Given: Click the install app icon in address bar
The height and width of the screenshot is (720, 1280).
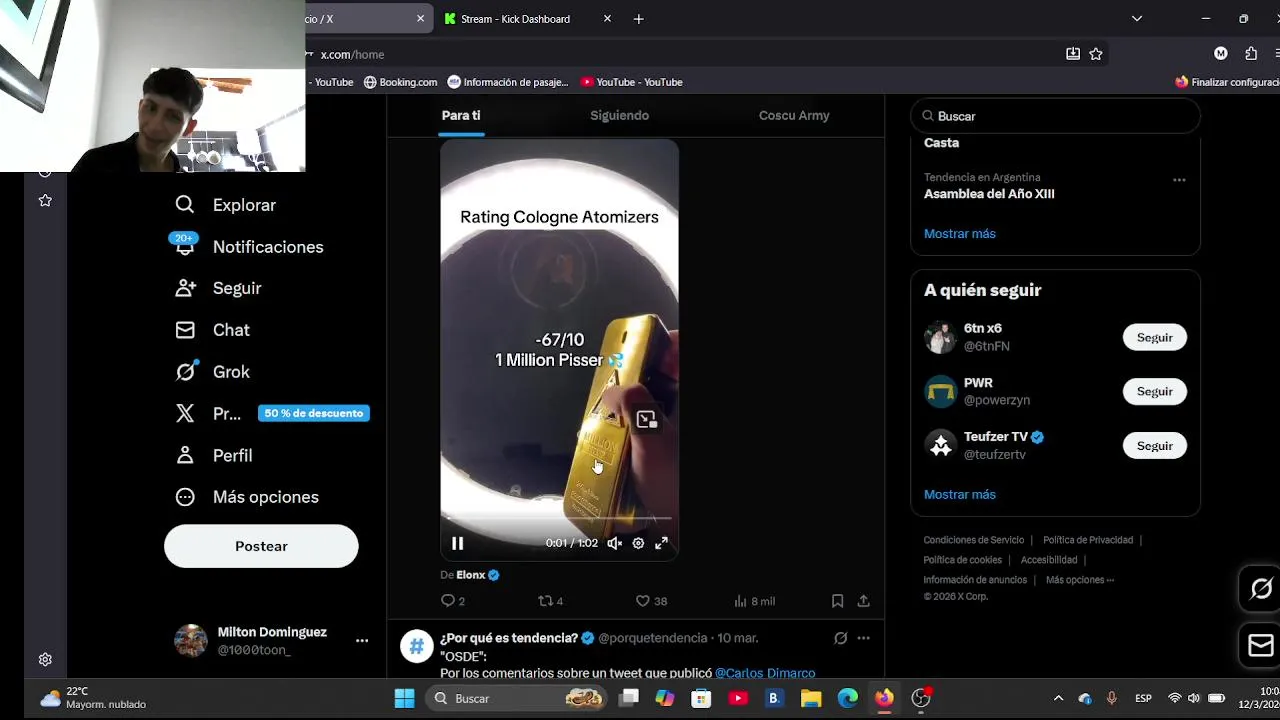Looking at the screenshot, I should click(x=1073, y=54).
